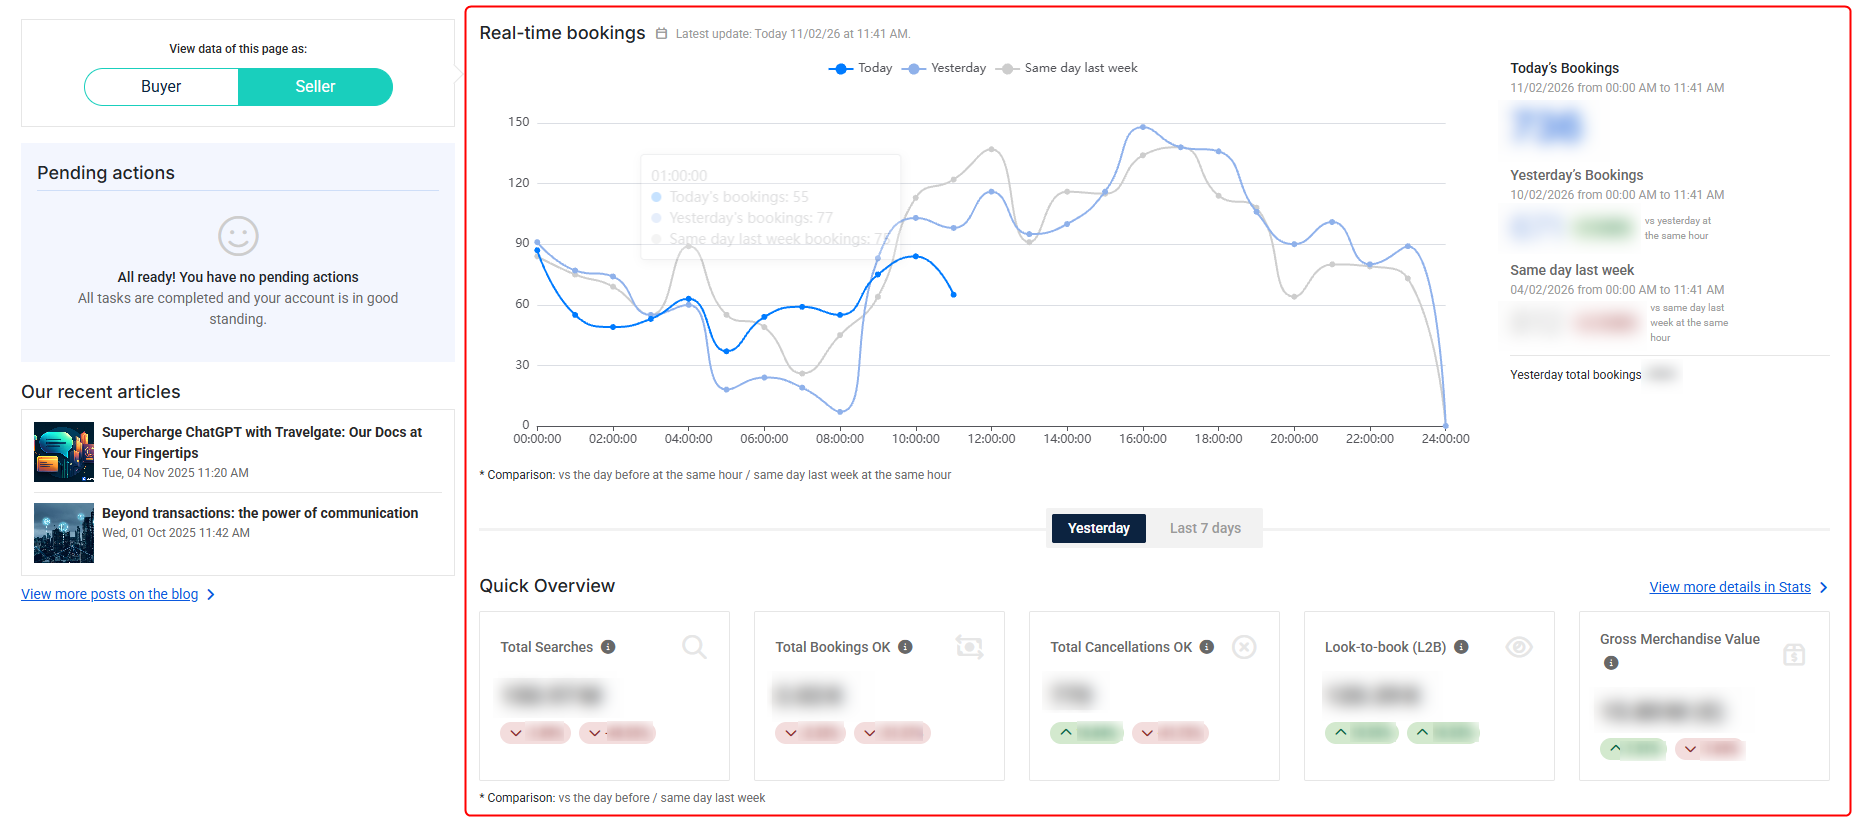The width and height of the screenshot is (1856, 830).
Task: Switch view to Buyer
Action: pos(161,87)
